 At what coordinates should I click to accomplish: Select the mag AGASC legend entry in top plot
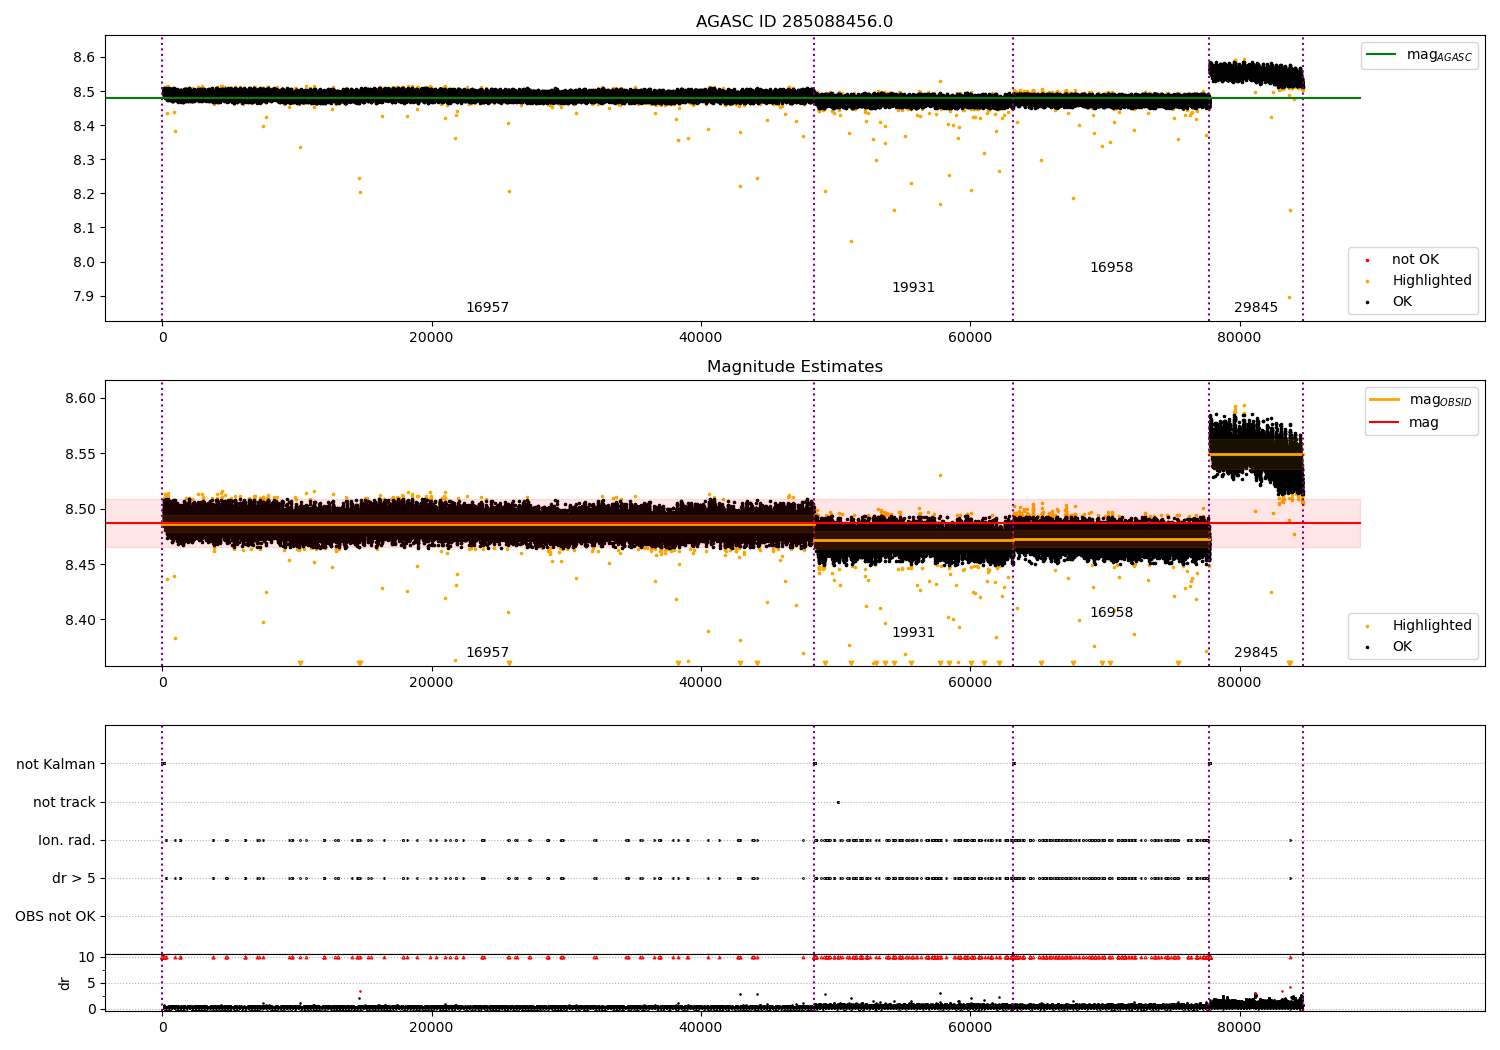coord(1420,55)
